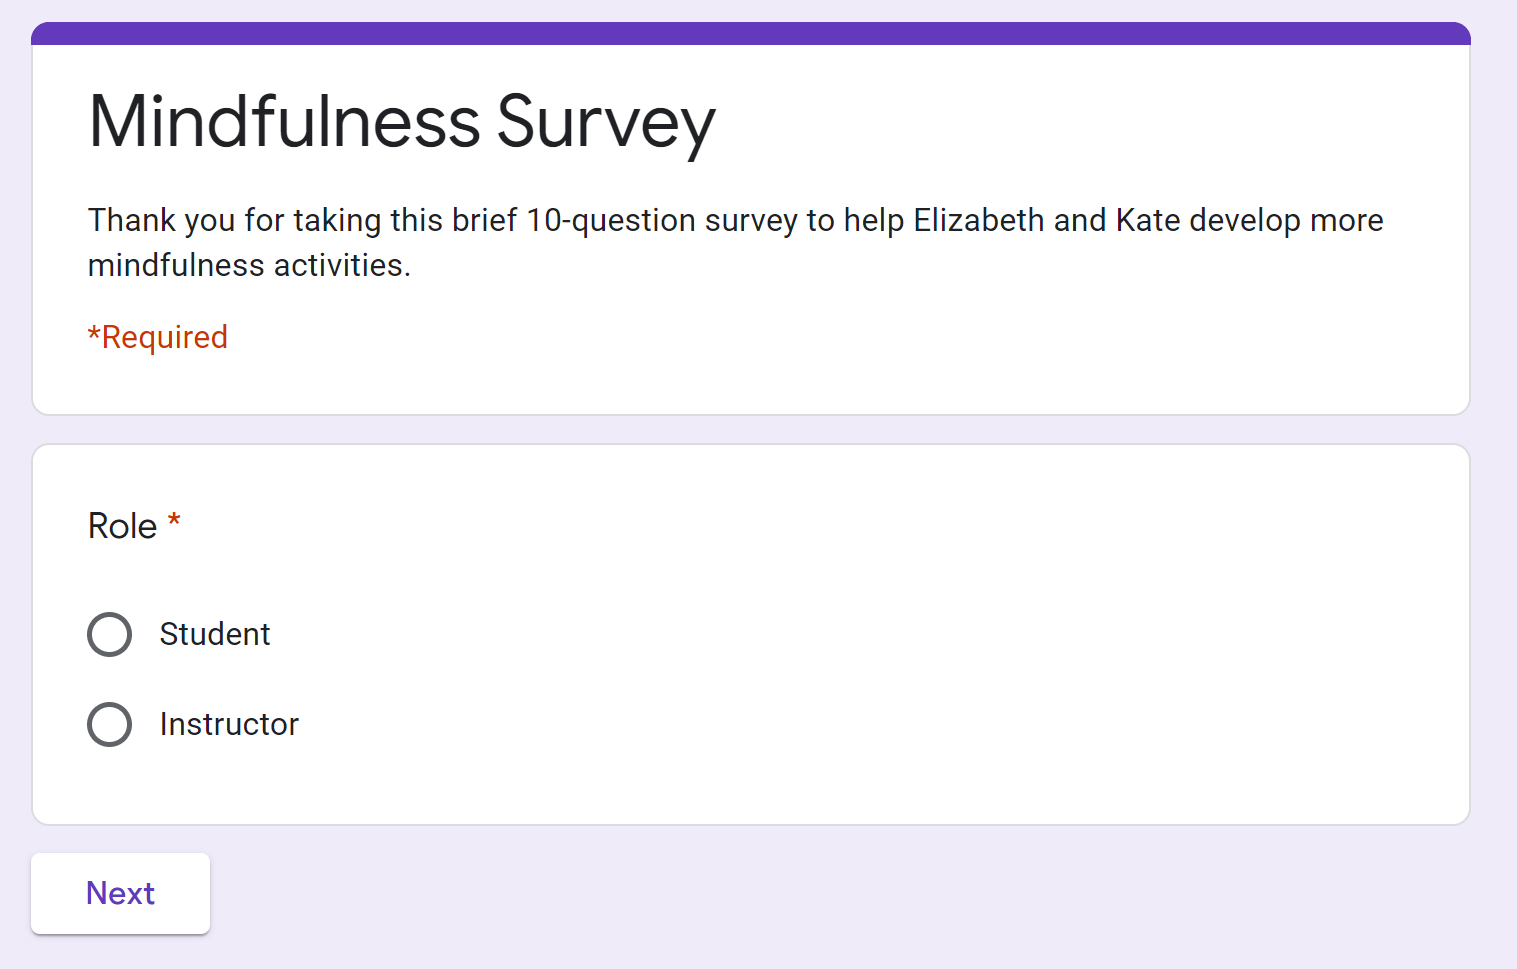This screenshot has width=1517, height=969.
Task: Click the "Role" question label
Action: pos(123,526)
